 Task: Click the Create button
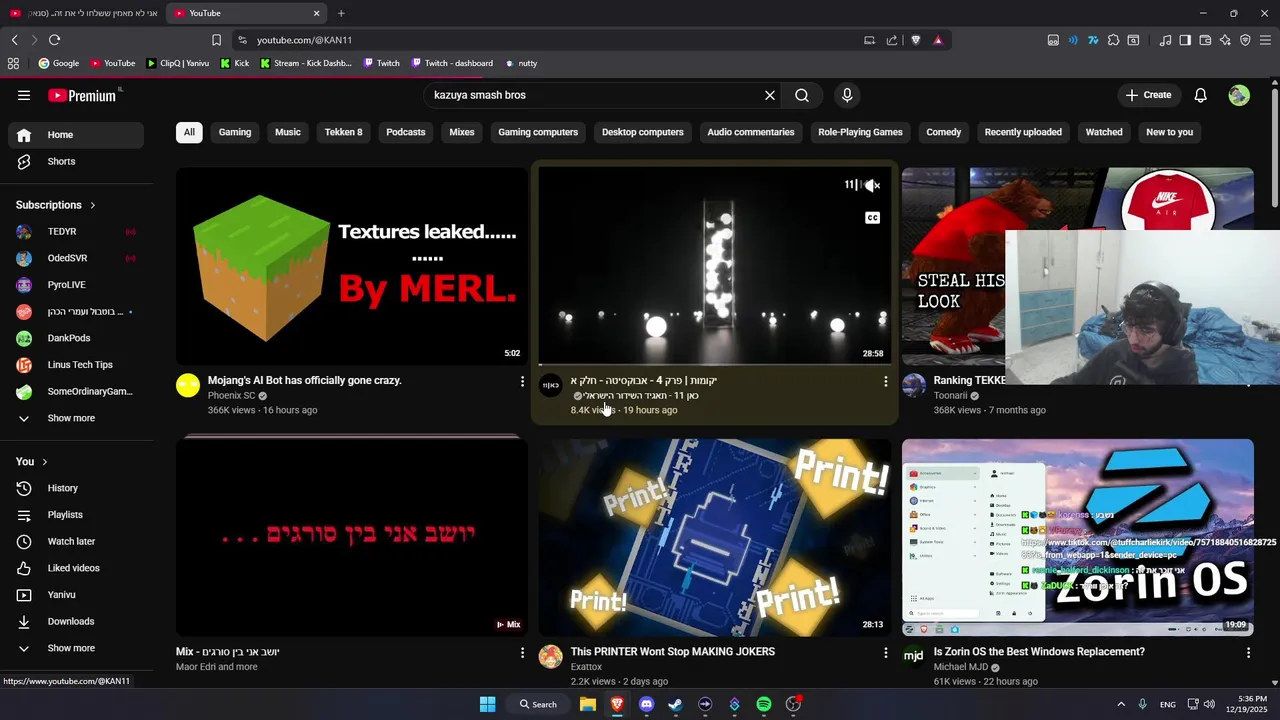(1148, 95)
